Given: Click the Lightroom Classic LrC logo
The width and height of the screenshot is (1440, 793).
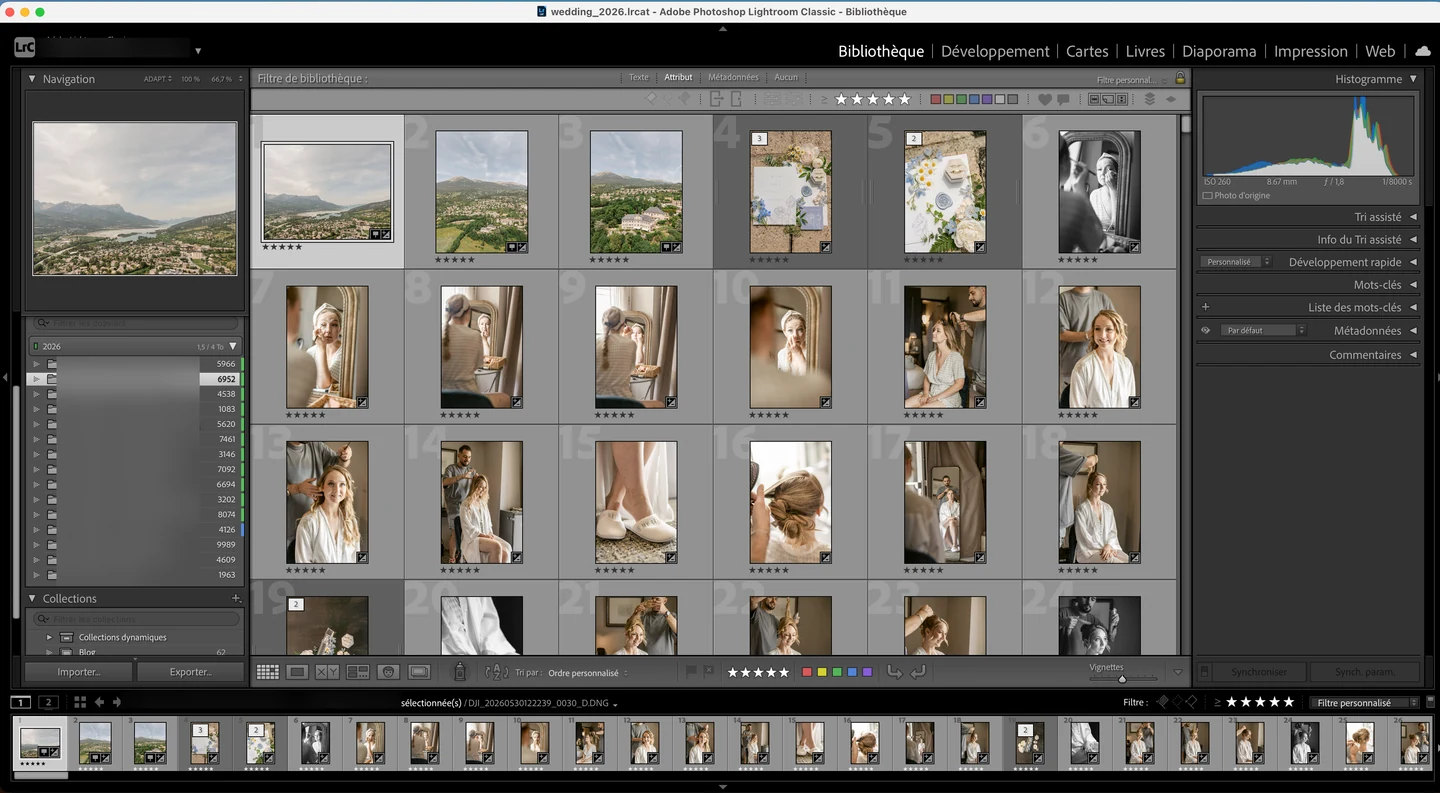Looking at the screenshot, I should pos(26,48).
